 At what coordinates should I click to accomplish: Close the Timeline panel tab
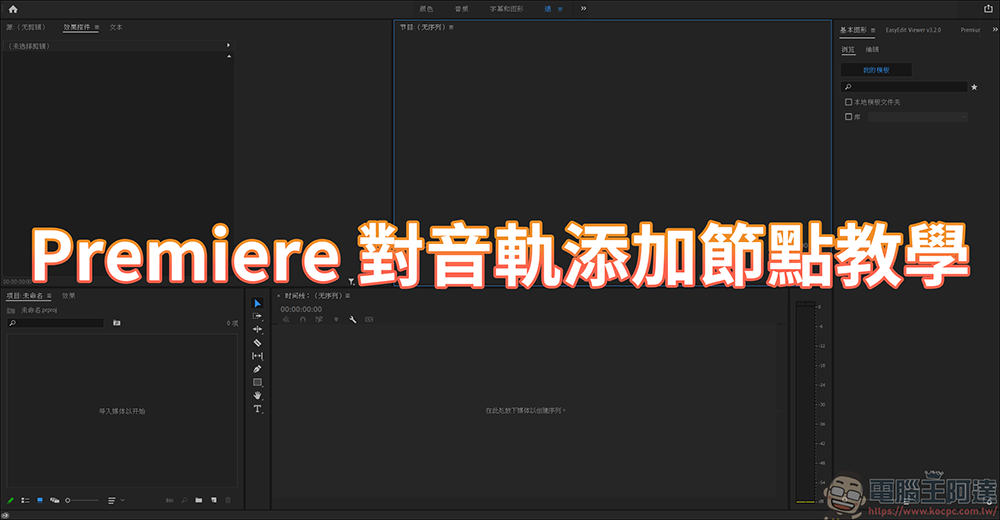click(x=279, y=296)
